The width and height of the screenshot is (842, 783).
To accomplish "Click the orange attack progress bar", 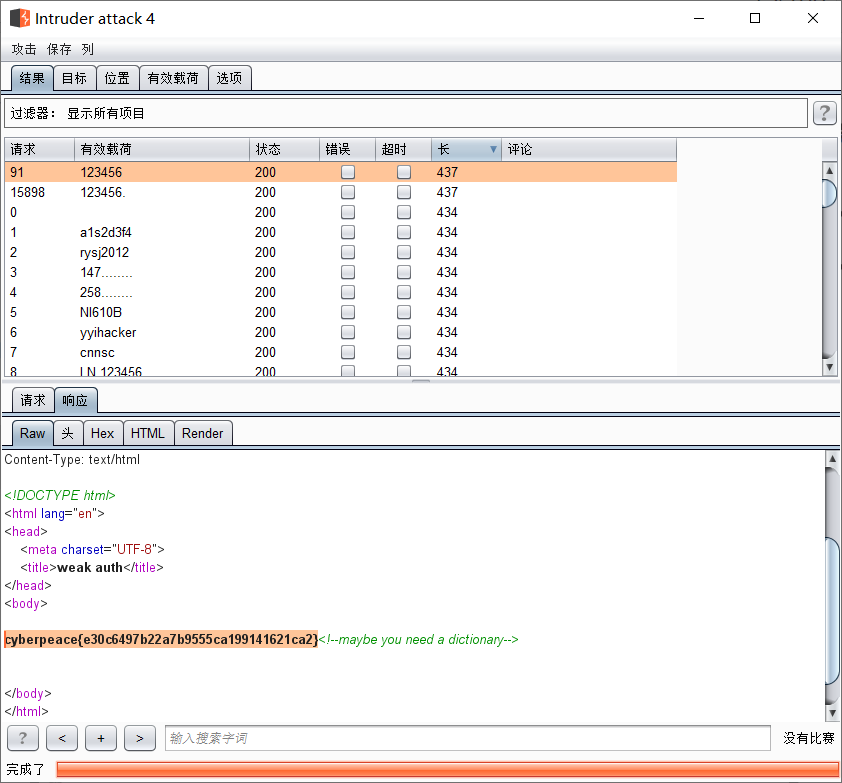I will click(x=447, y=770).
